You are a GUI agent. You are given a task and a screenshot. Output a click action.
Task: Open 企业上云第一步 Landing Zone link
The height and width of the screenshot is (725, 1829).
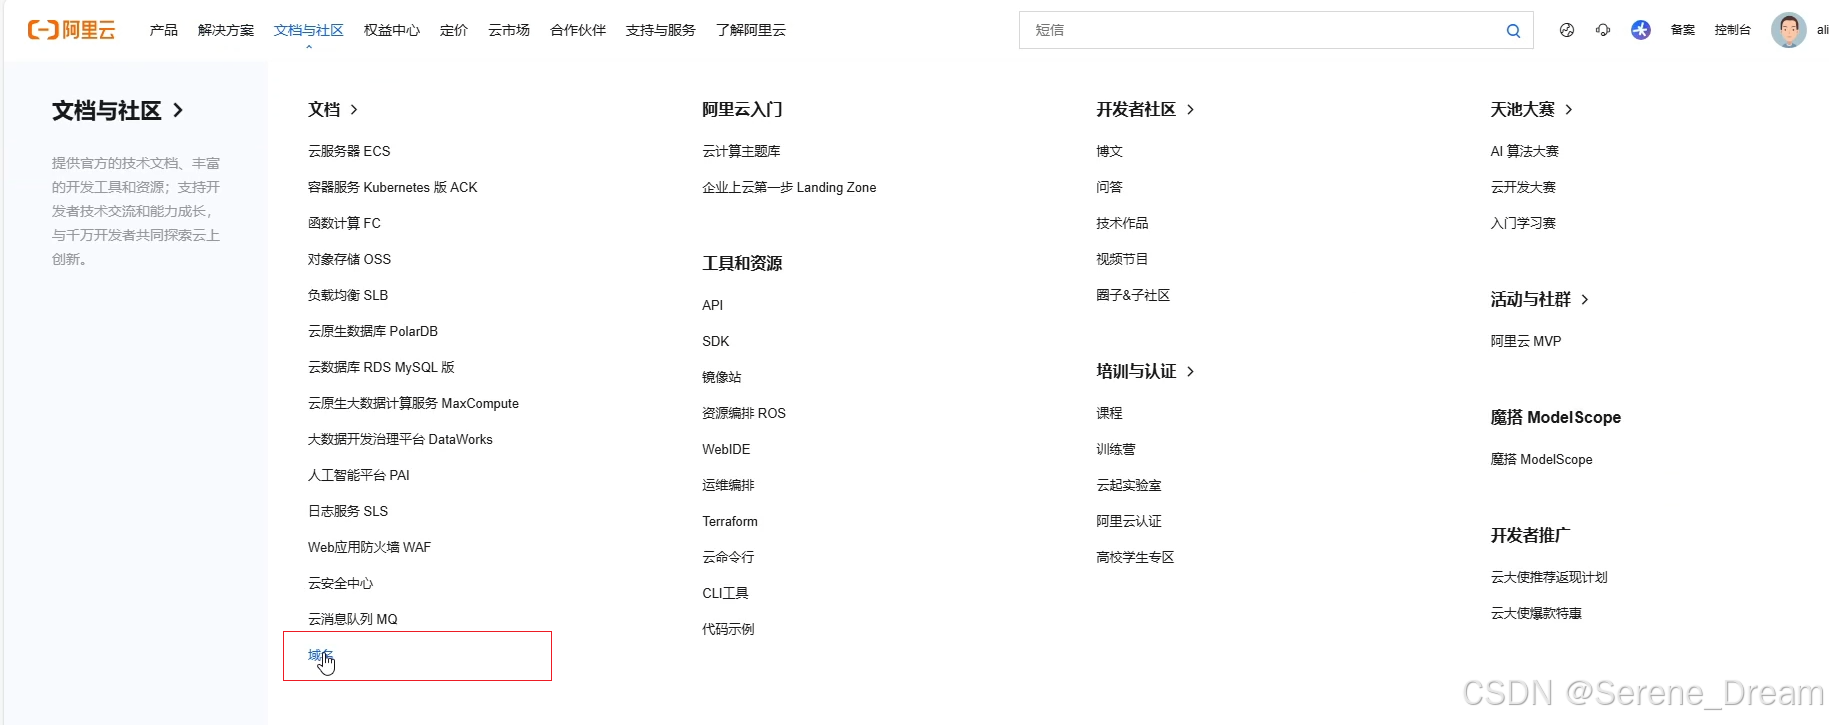coord(789,187)
